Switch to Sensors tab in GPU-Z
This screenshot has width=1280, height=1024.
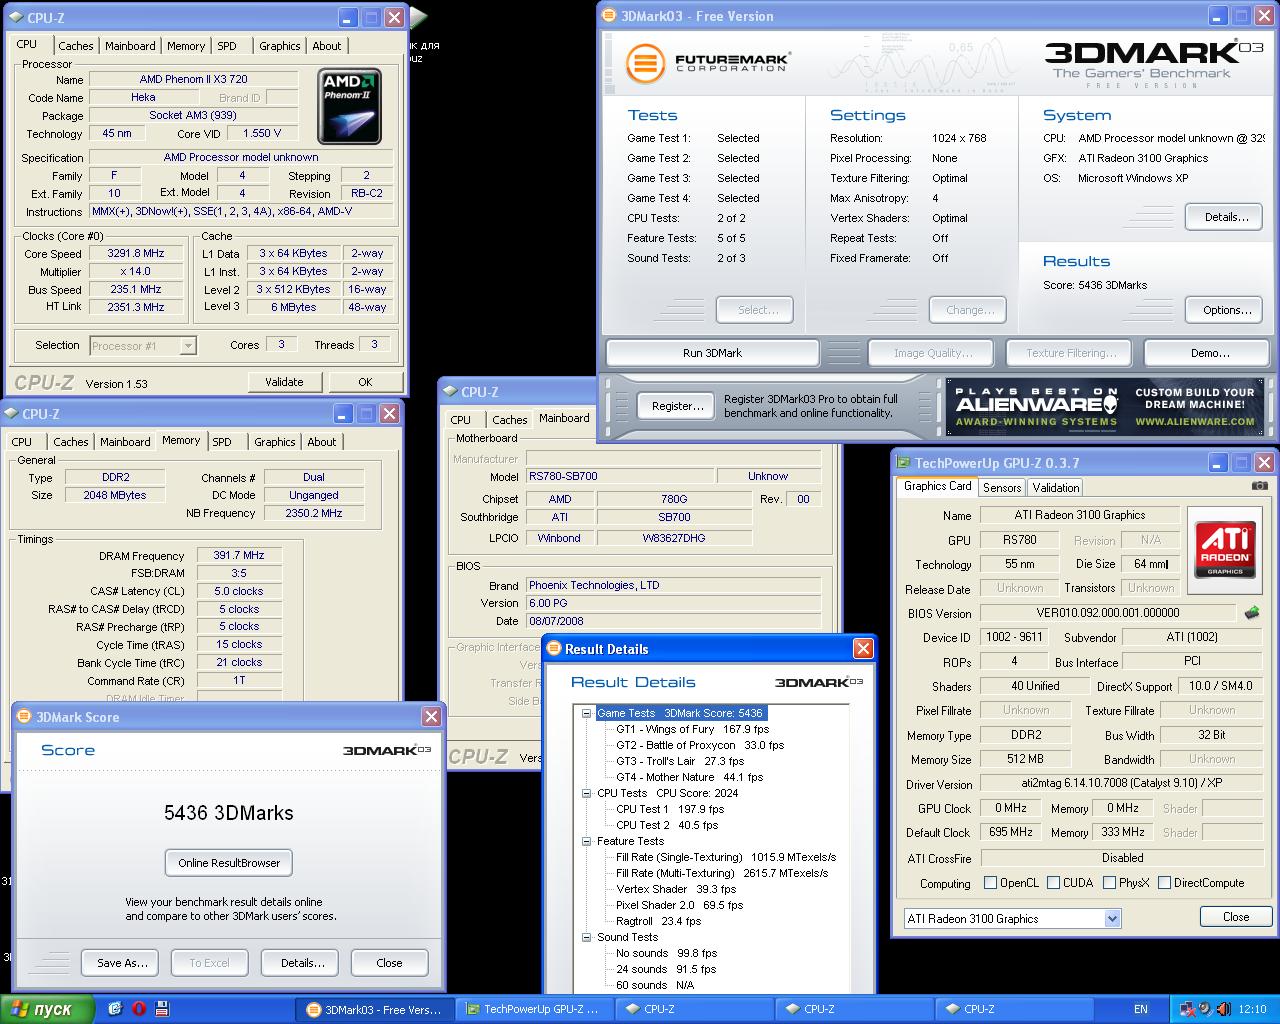1002,488
